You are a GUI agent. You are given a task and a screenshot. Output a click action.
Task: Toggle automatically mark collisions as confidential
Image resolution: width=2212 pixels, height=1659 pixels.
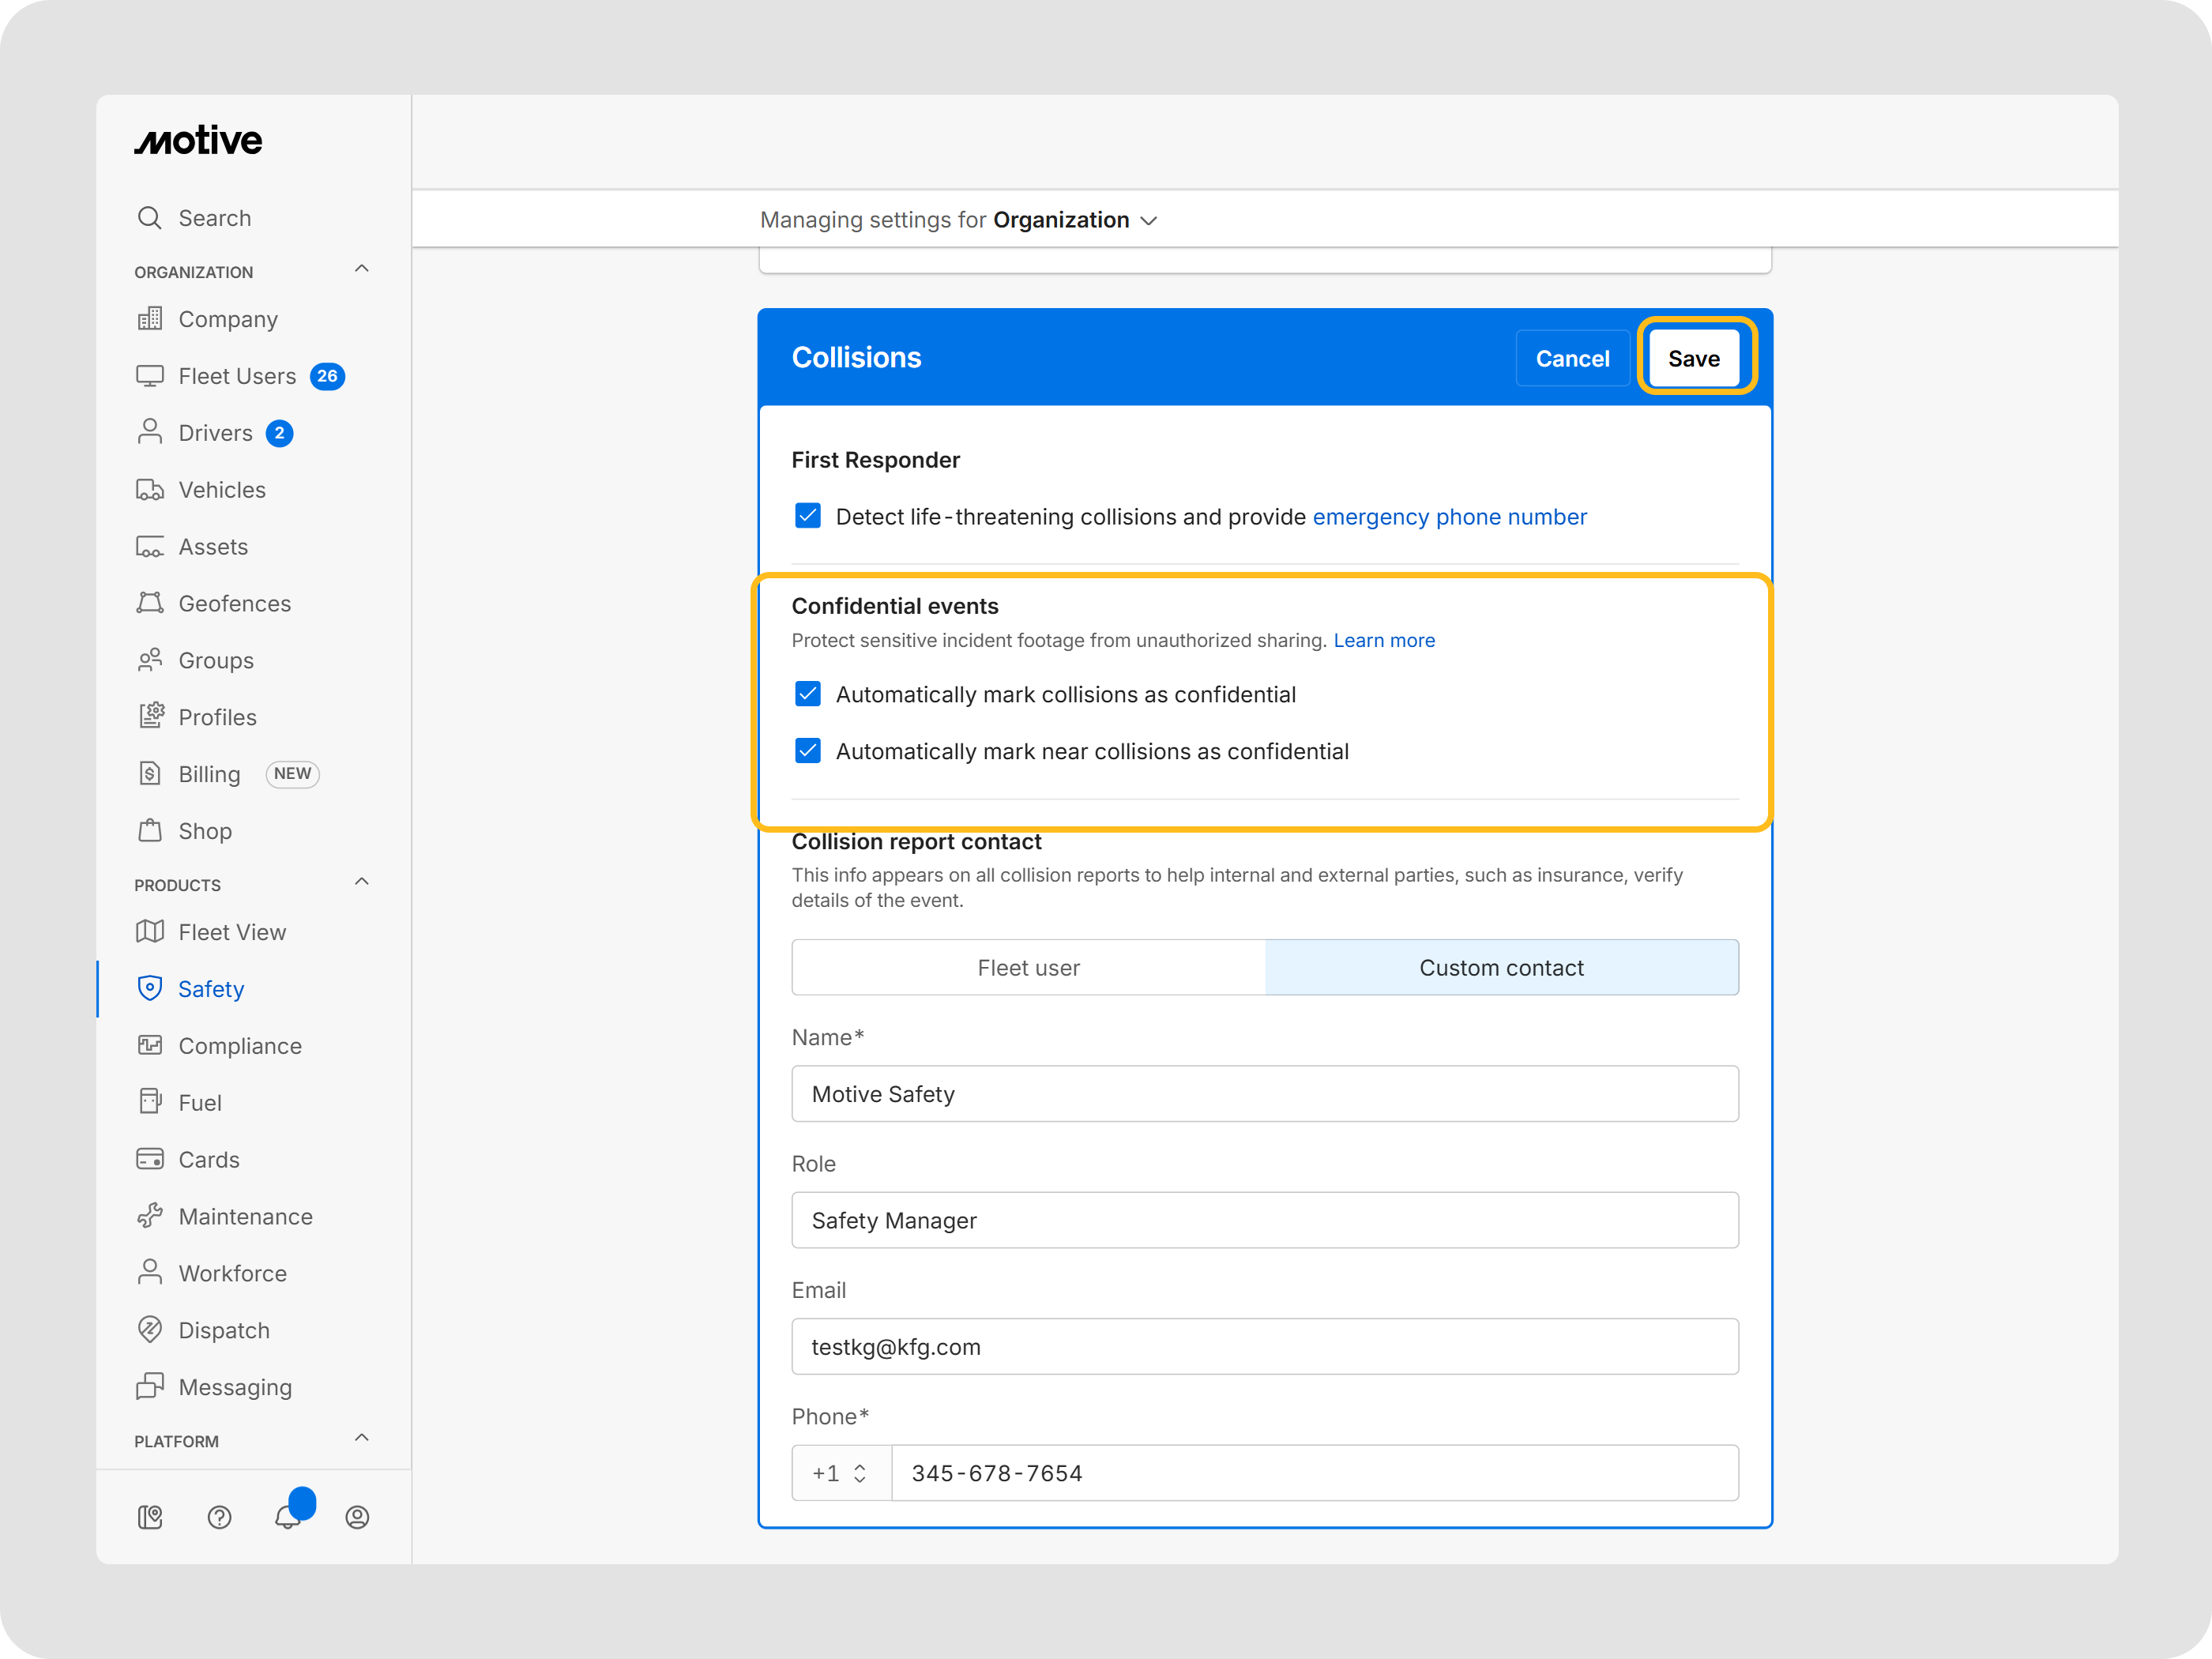[x=808, y=694]
